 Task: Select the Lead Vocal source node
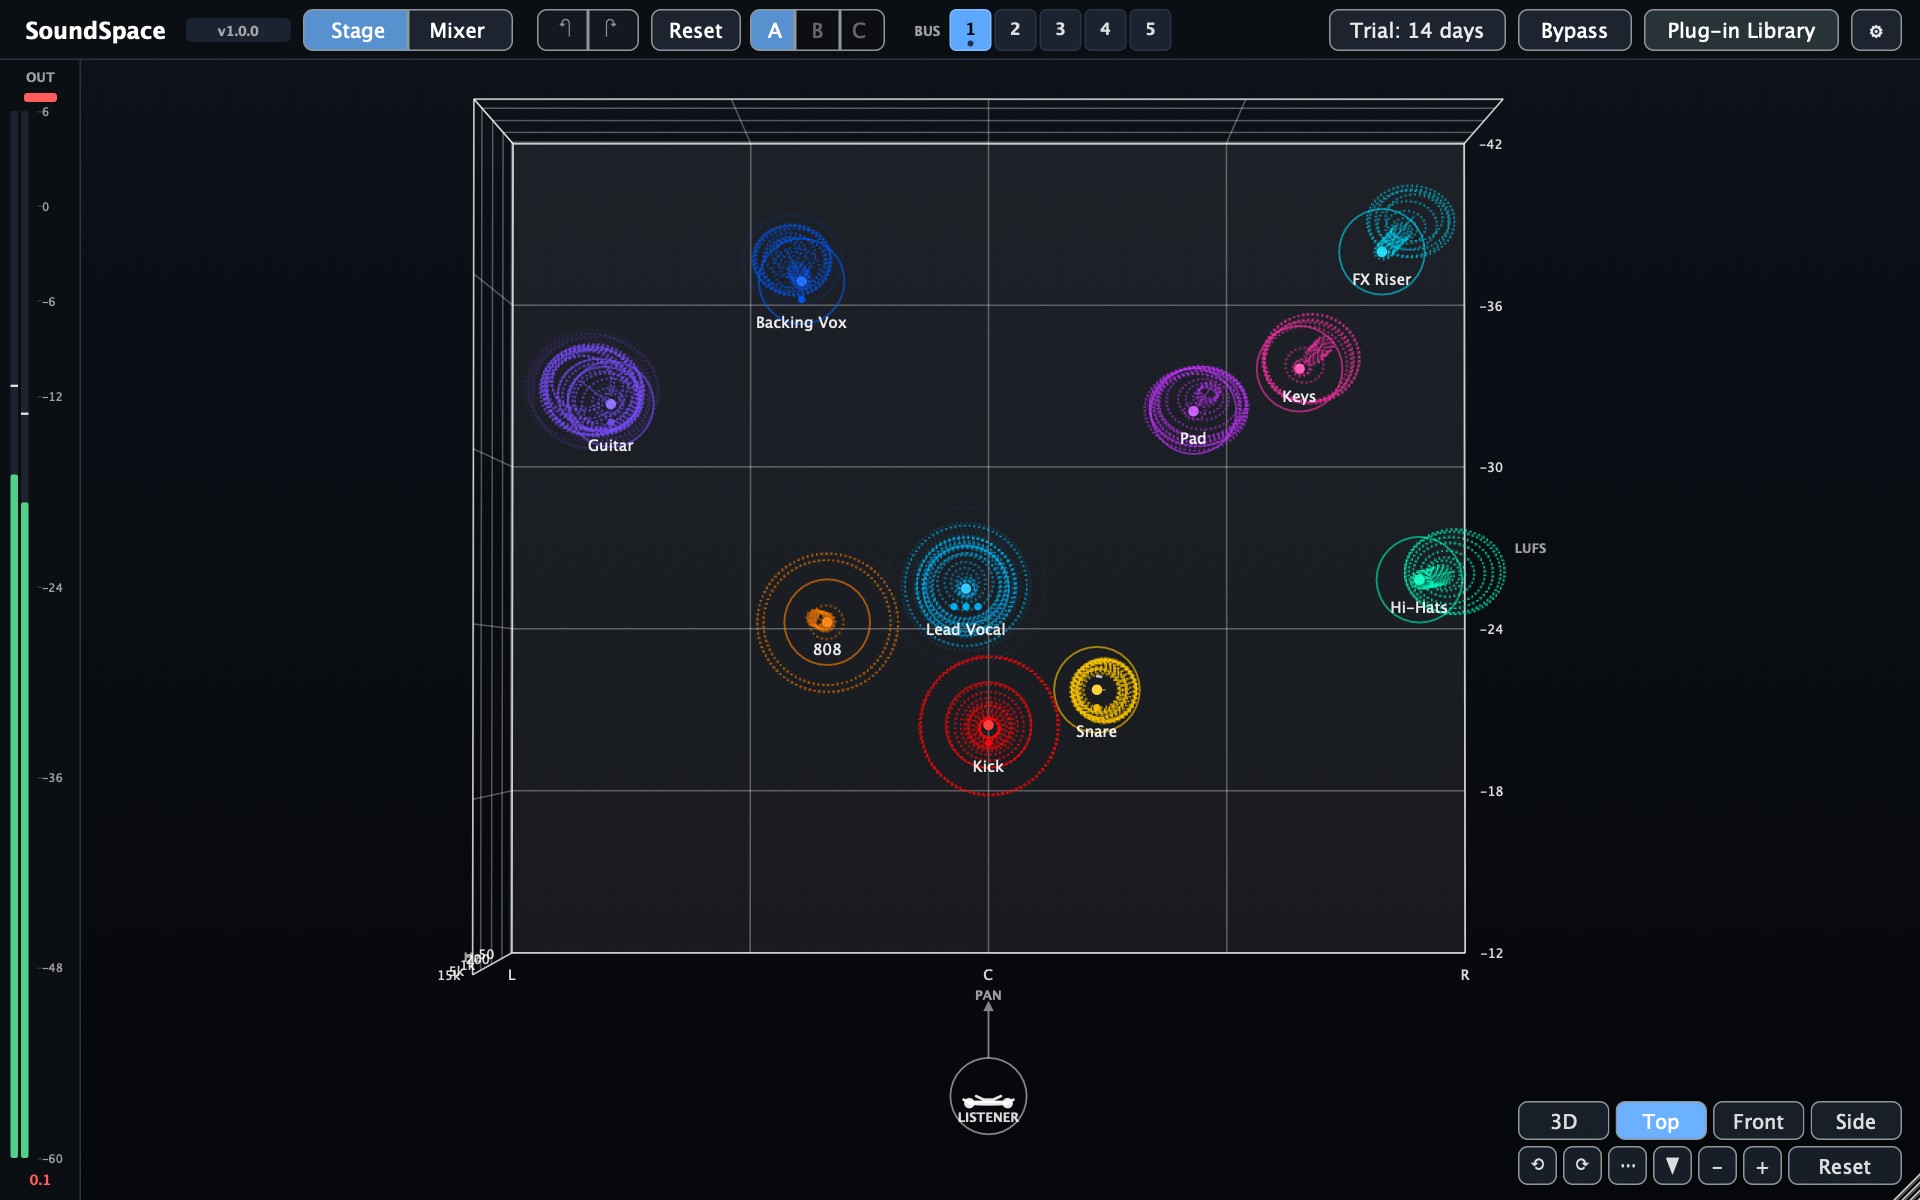966,589
